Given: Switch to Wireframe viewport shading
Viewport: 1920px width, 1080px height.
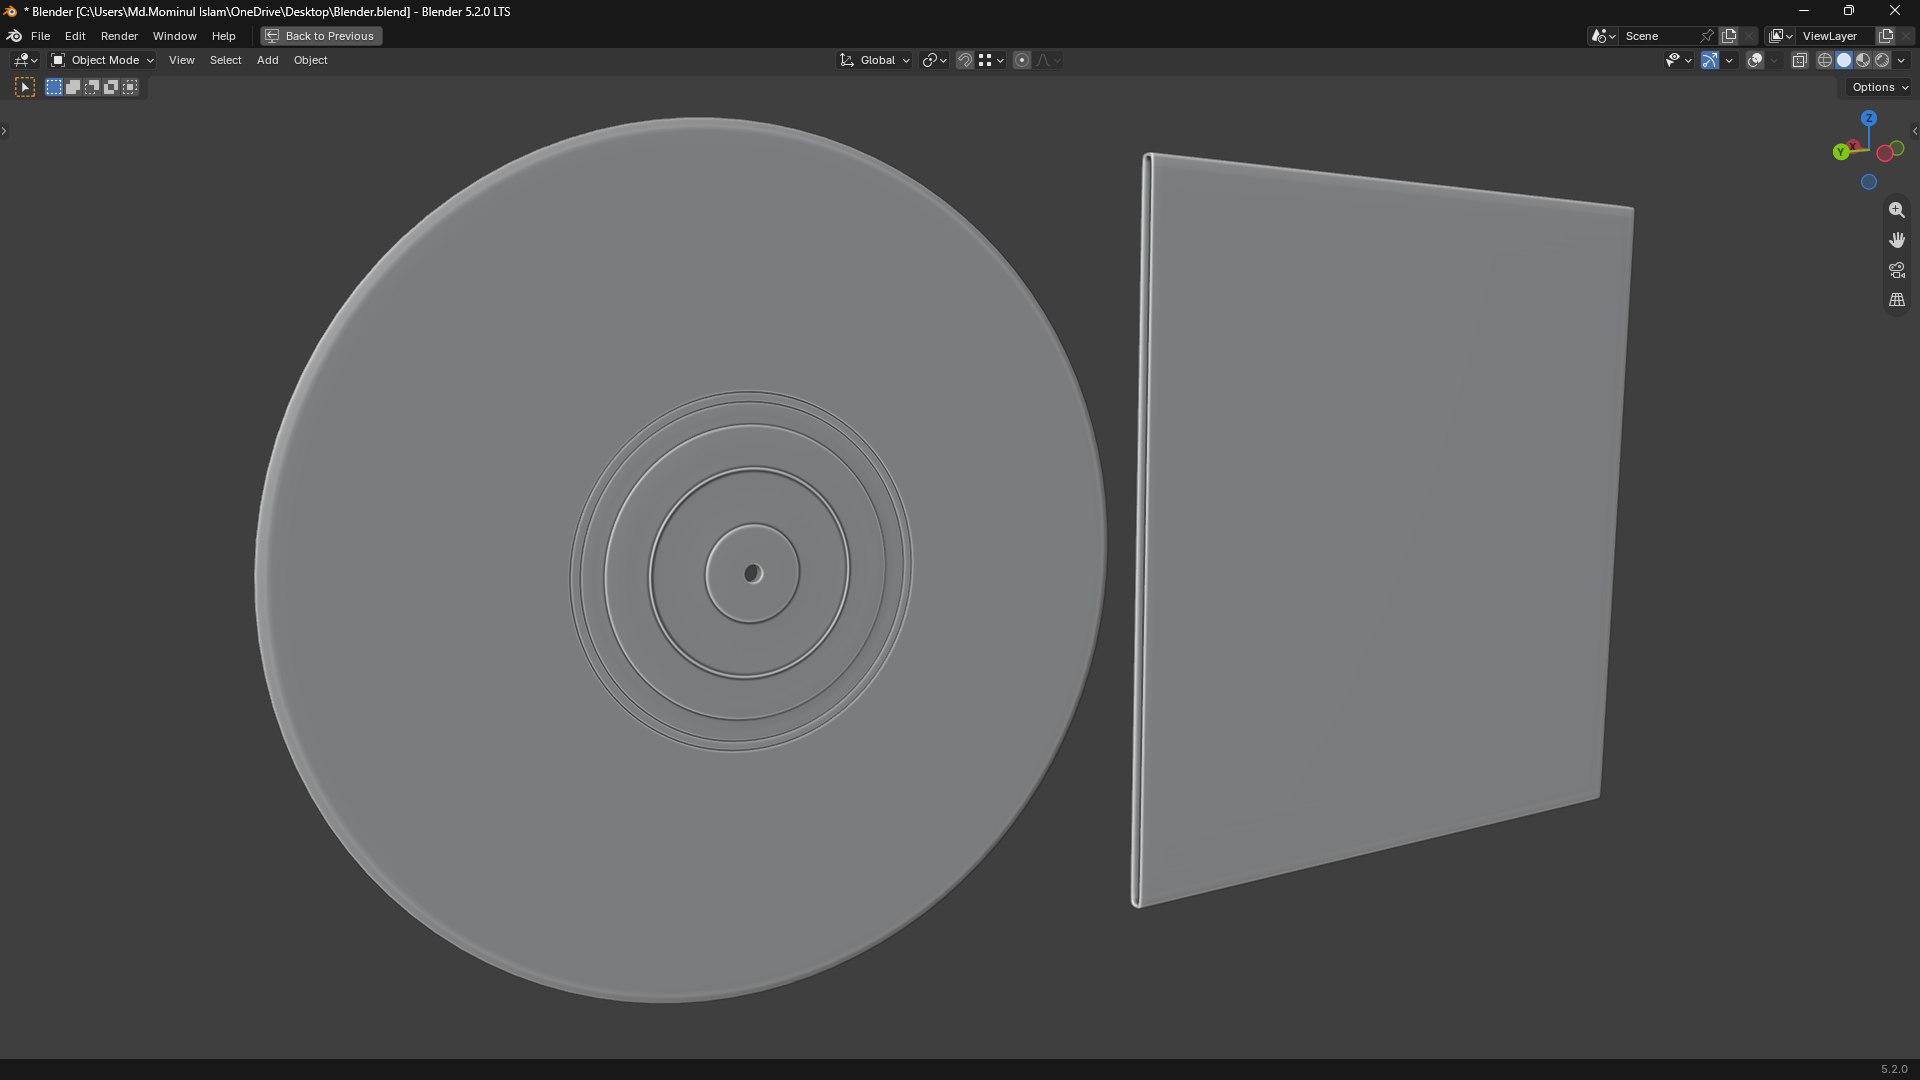Looking at the screenshot, I should [x=1825, y=61].
